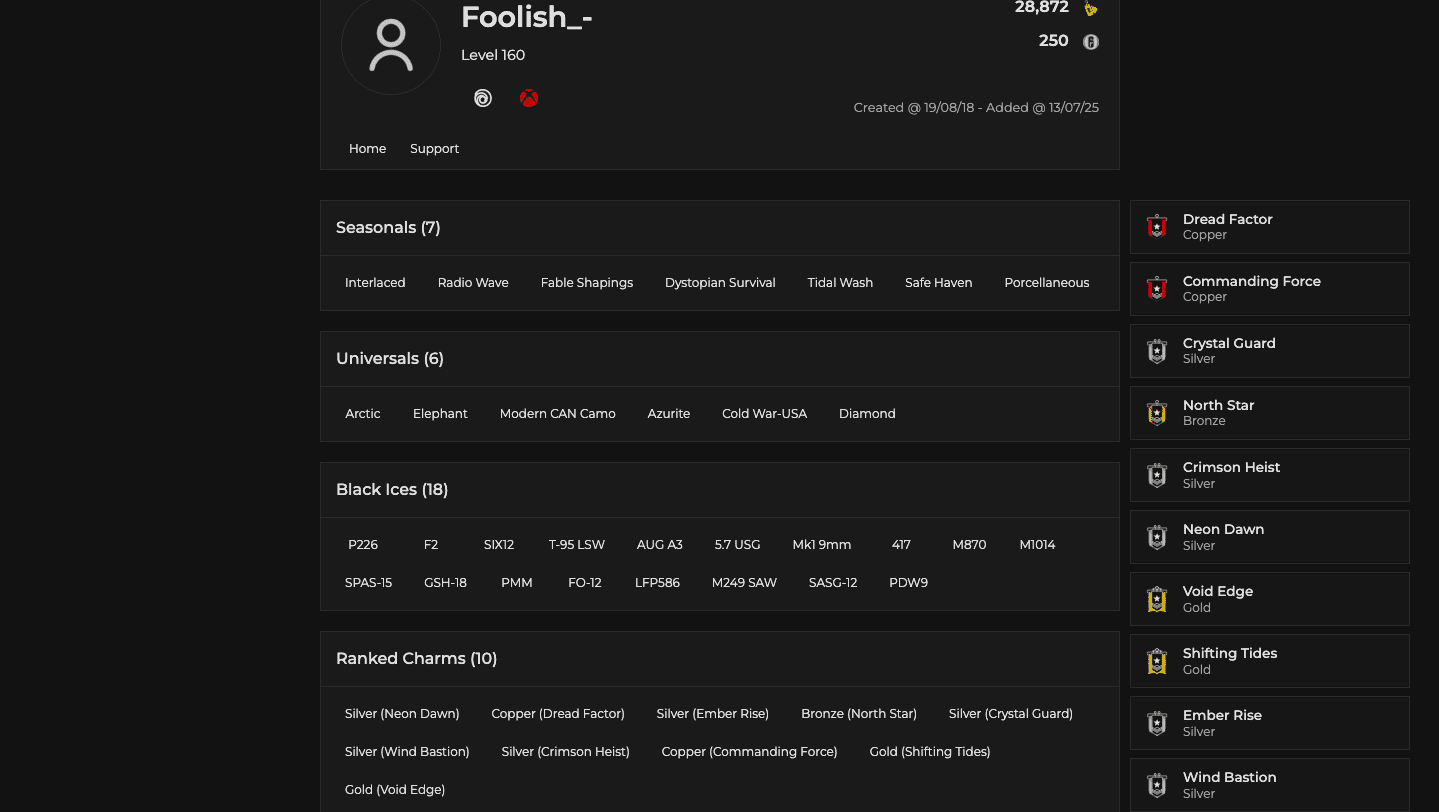Click the Foolish_- profile avatar
Screen dimensions: 1439x812
coord(390,46)
